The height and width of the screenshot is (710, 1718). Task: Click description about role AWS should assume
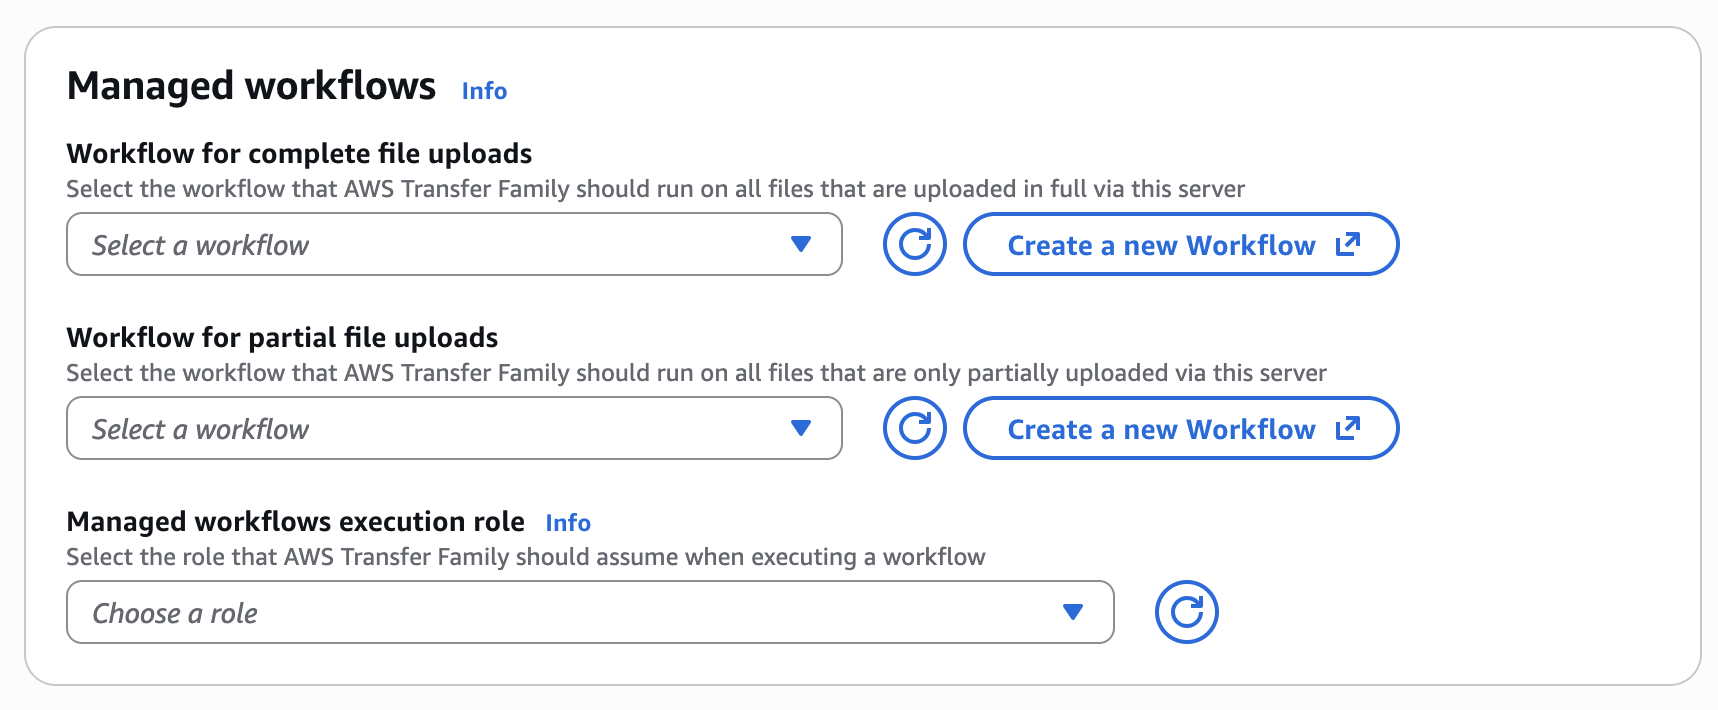pos(525,557)
